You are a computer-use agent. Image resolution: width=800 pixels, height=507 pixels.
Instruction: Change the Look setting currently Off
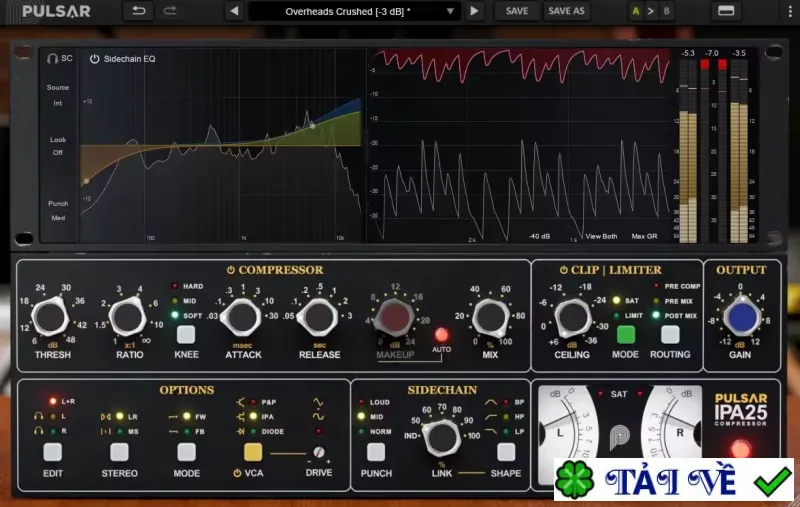tap(58, 153)
